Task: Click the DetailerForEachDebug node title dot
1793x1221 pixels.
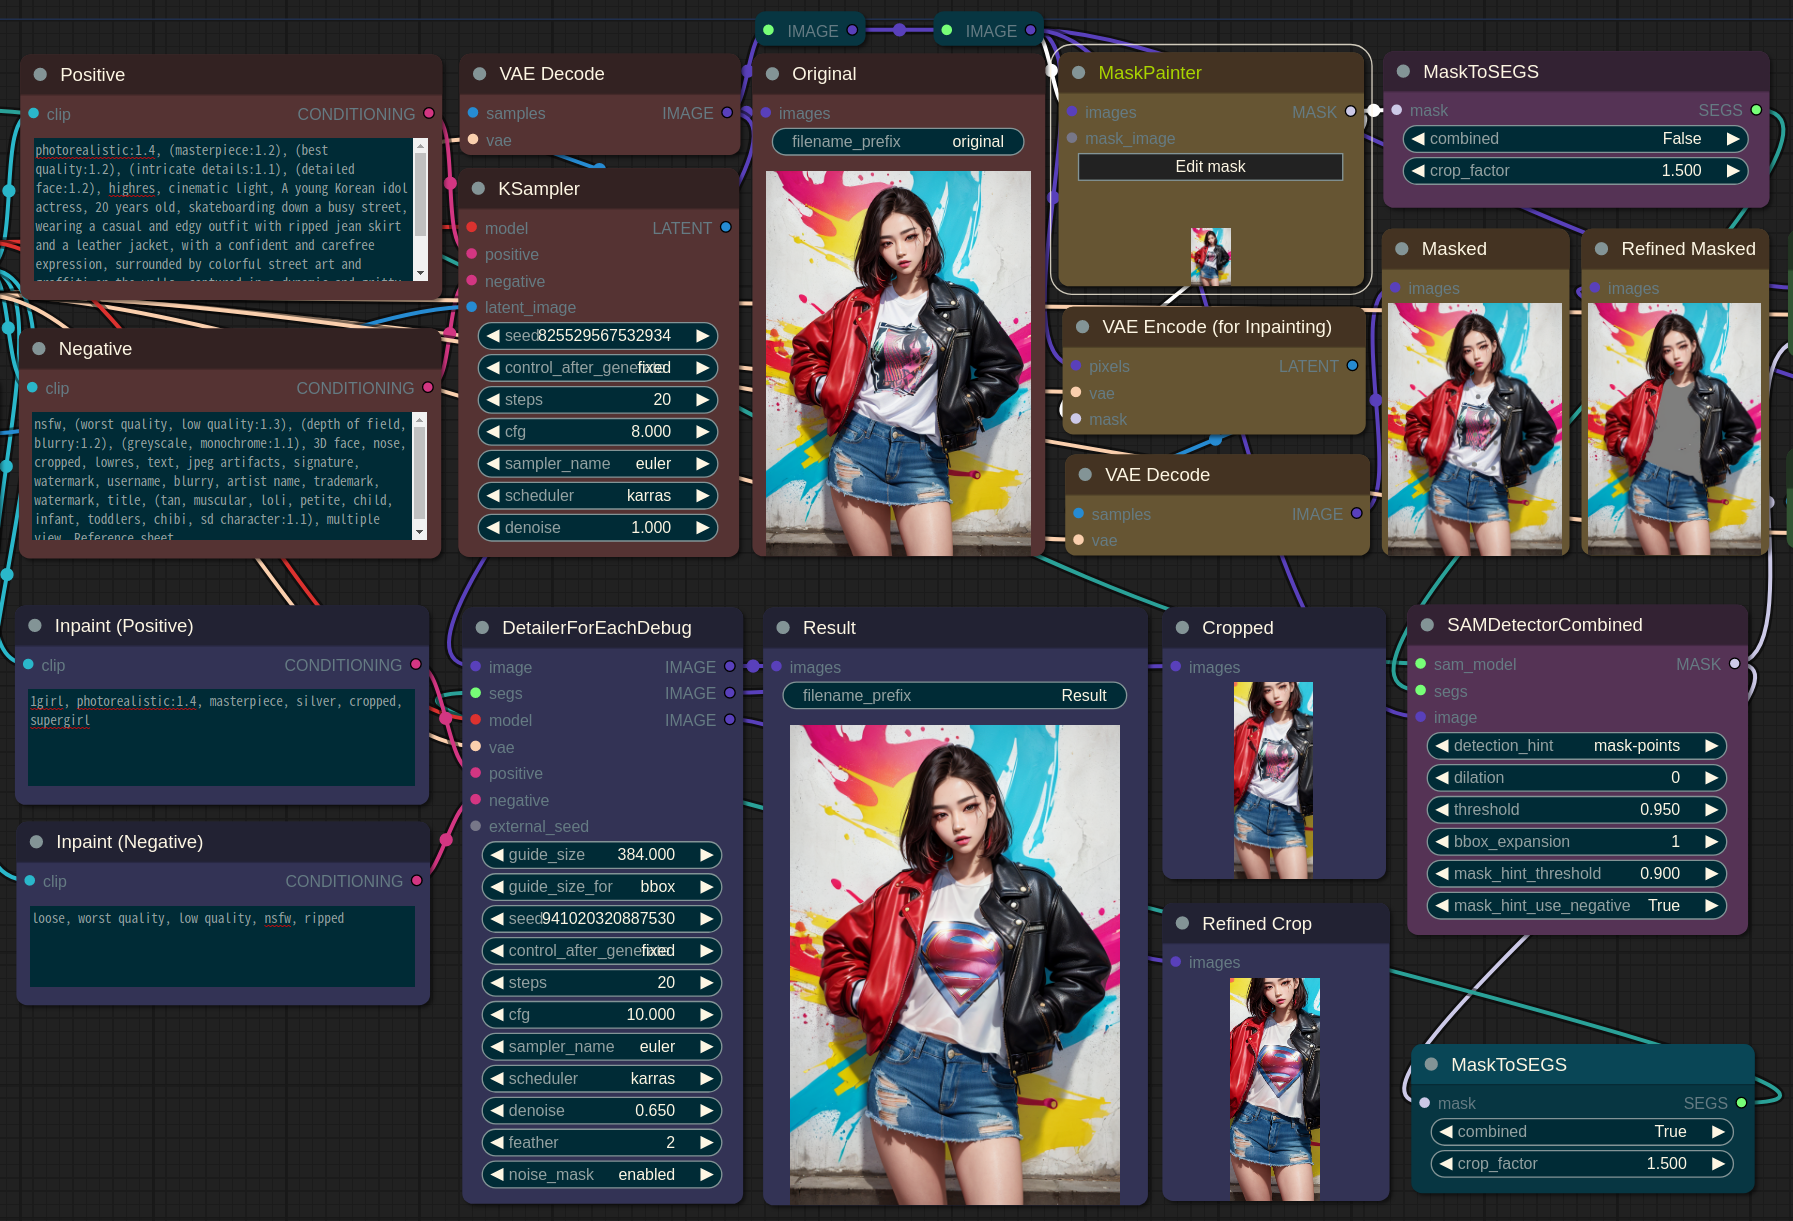Action: click(482, 628)
